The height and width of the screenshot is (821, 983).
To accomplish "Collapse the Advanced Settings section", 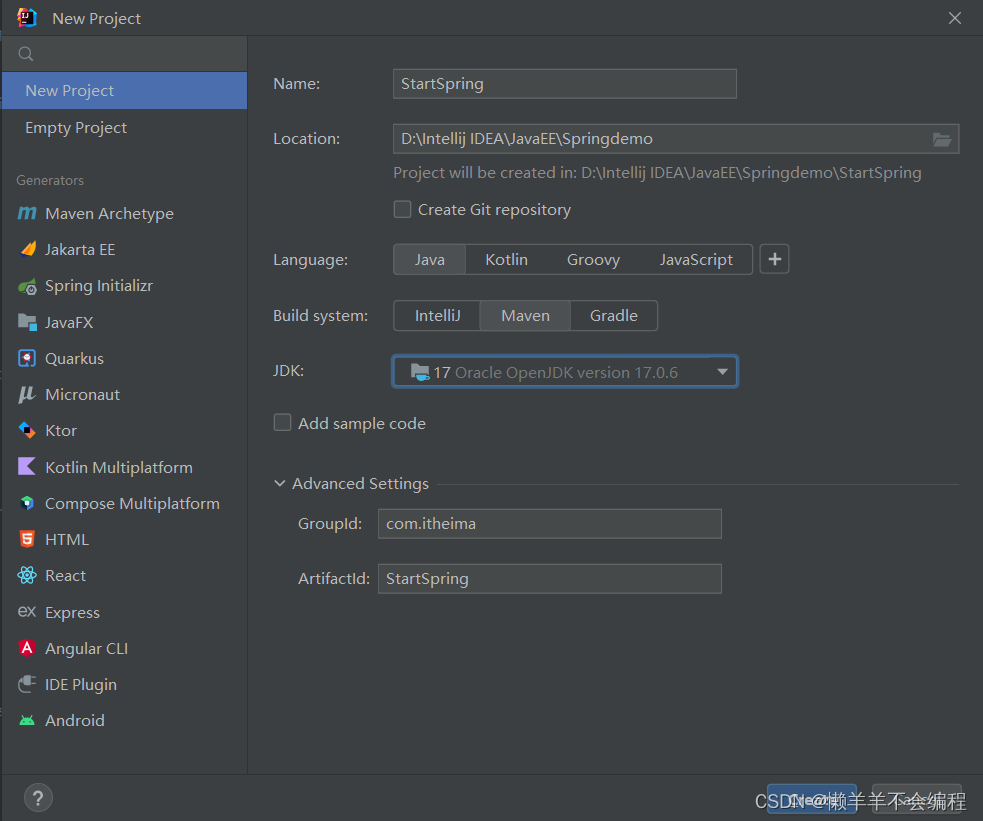I will coord(280,483).
